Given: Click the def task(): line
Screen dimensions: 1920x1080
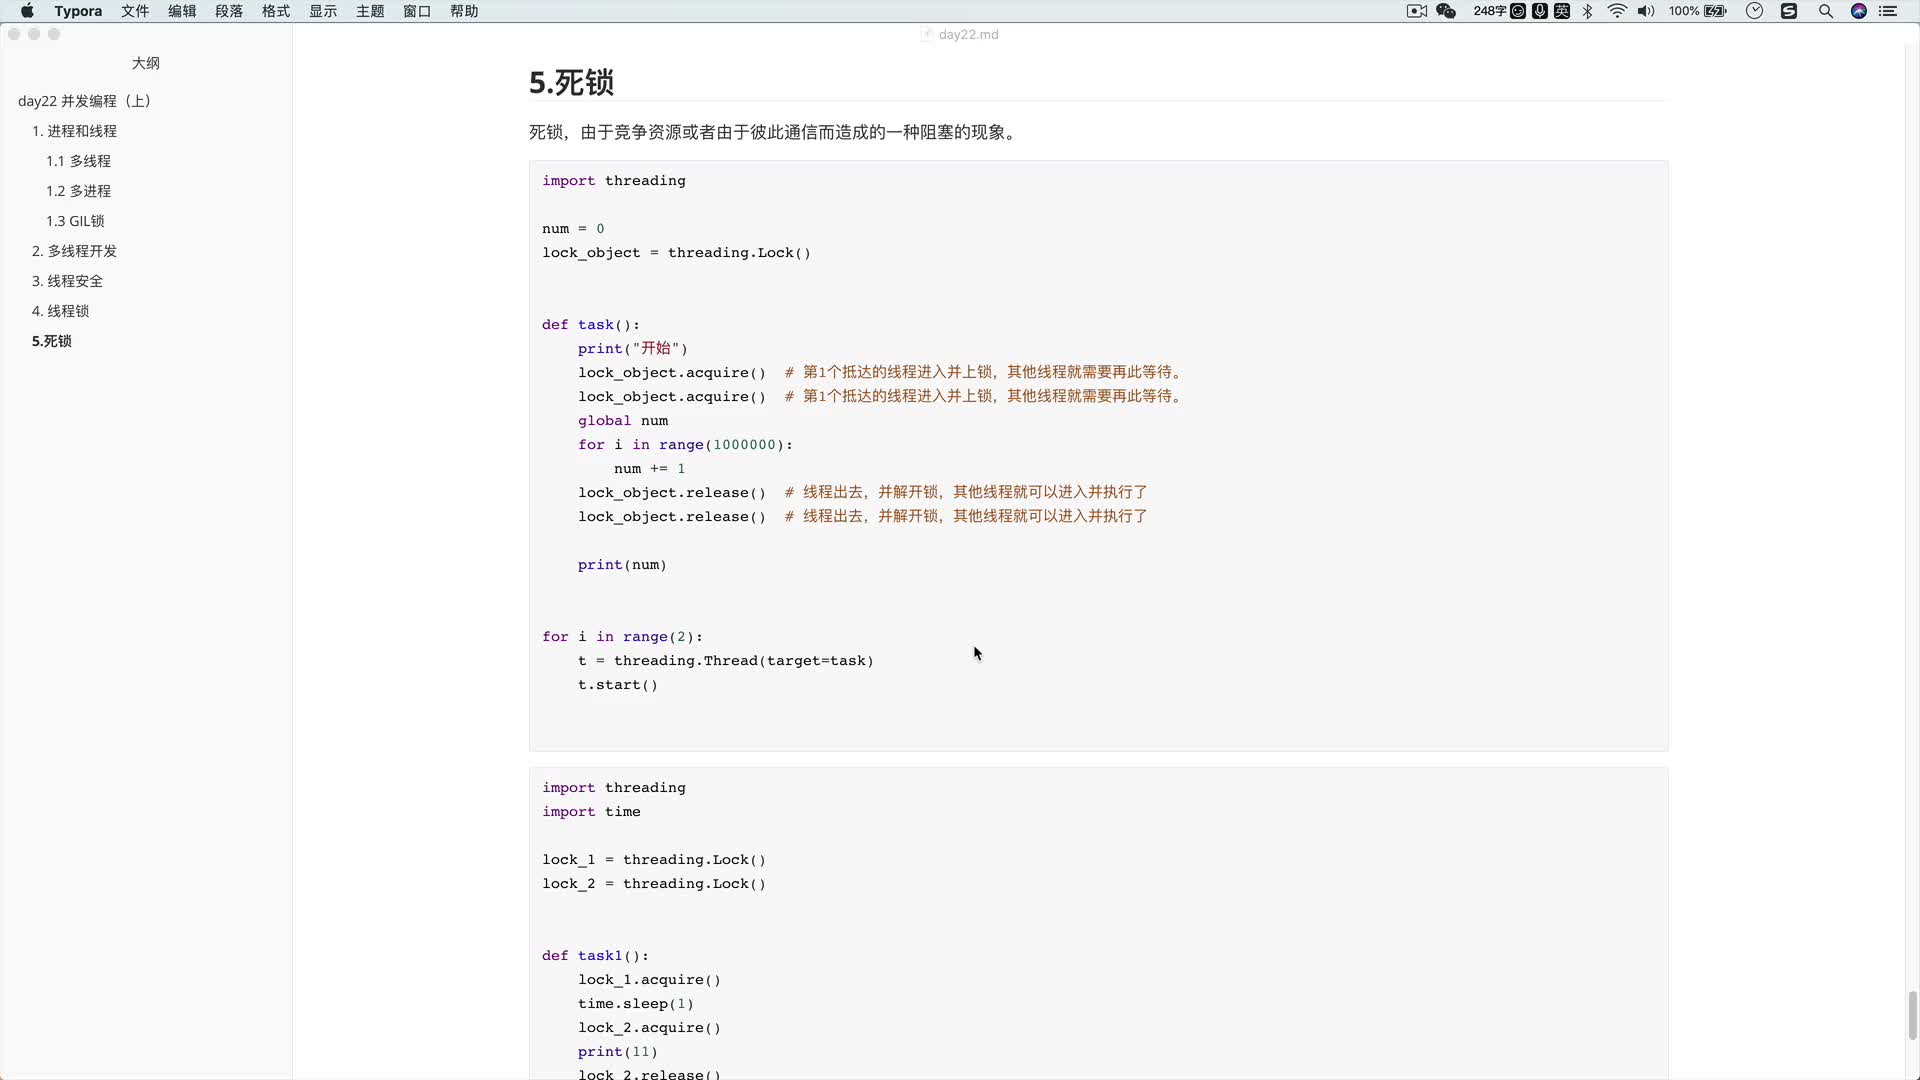Looking at the screenshot, I should click(x=591, y=325).
